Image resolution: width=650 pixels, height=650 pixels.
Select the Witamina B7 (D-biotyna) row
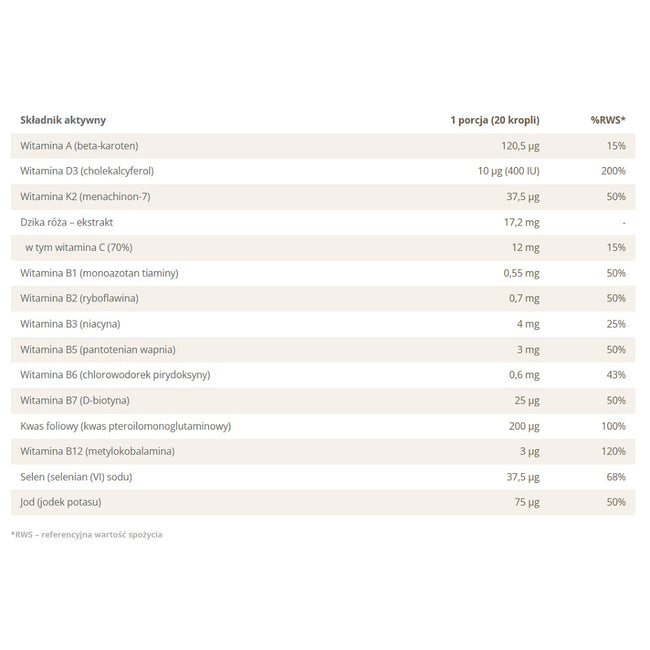[323, 400]
